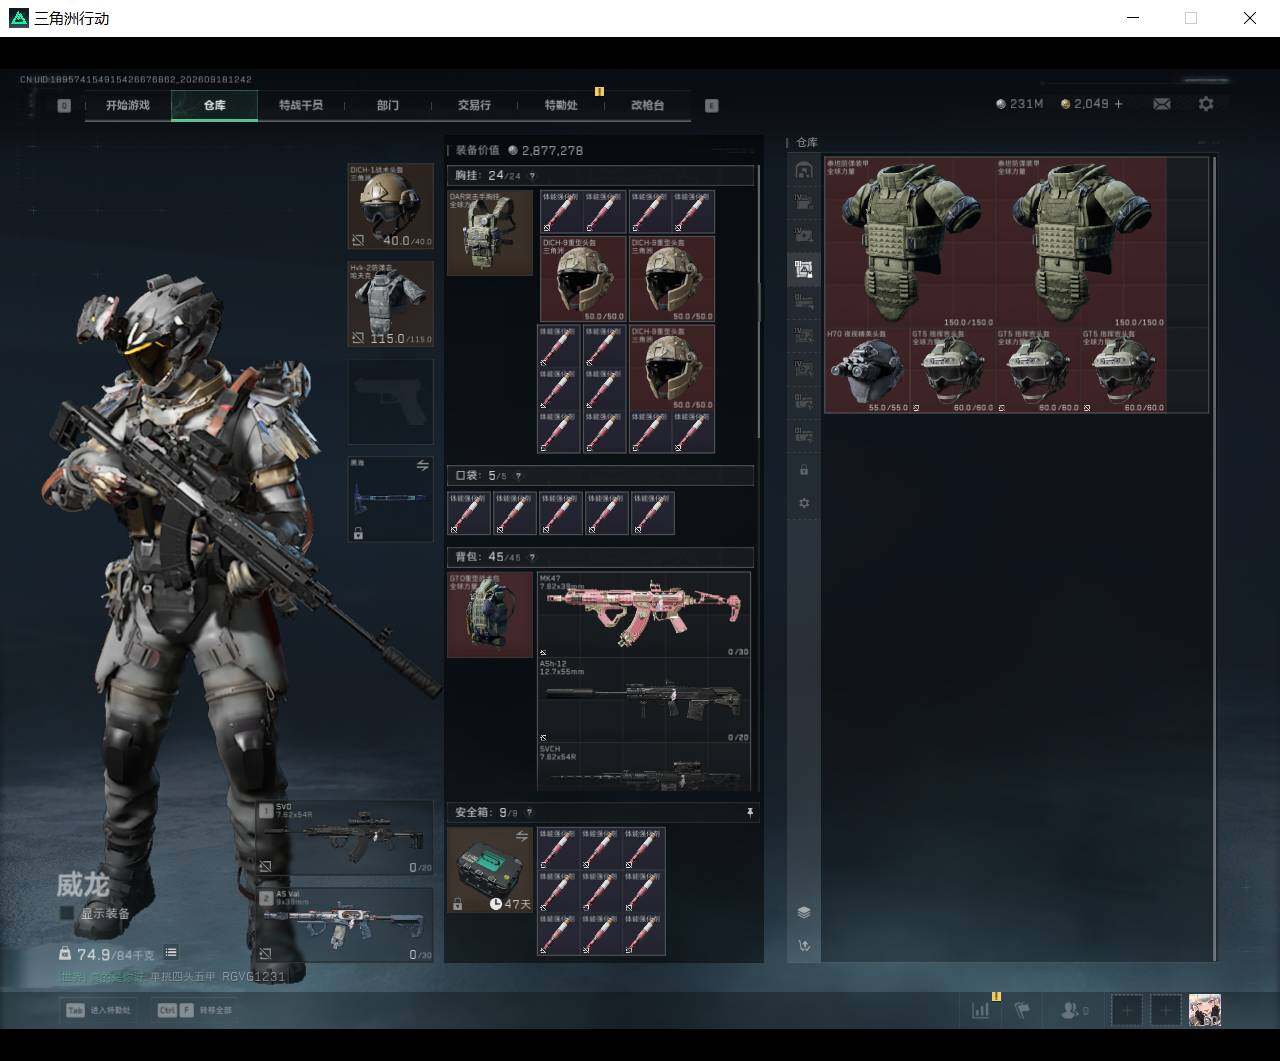1280x1061 pixels.
Task: Click the operator name 威龙
Action: pos(83,885)
